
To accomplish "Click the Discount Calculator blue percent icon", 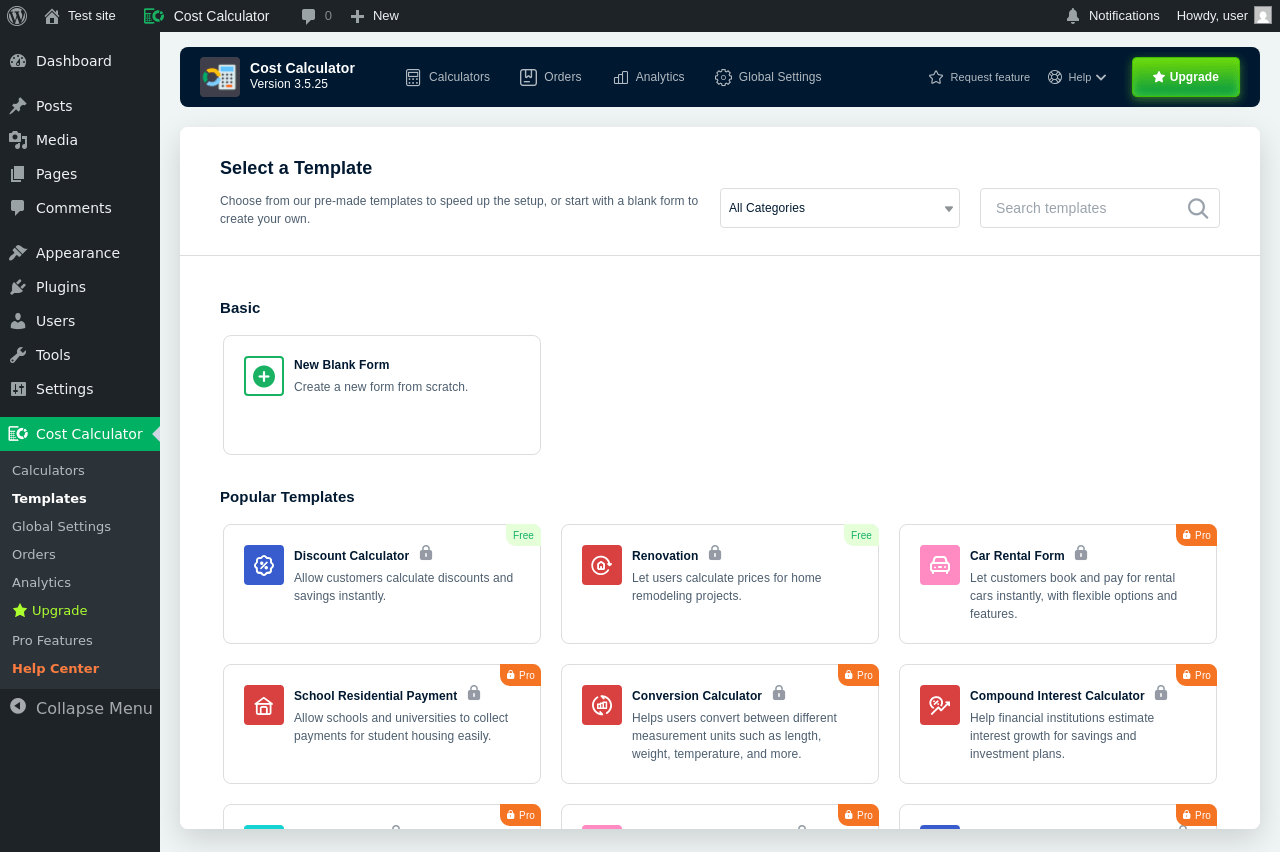I will 264,565.
